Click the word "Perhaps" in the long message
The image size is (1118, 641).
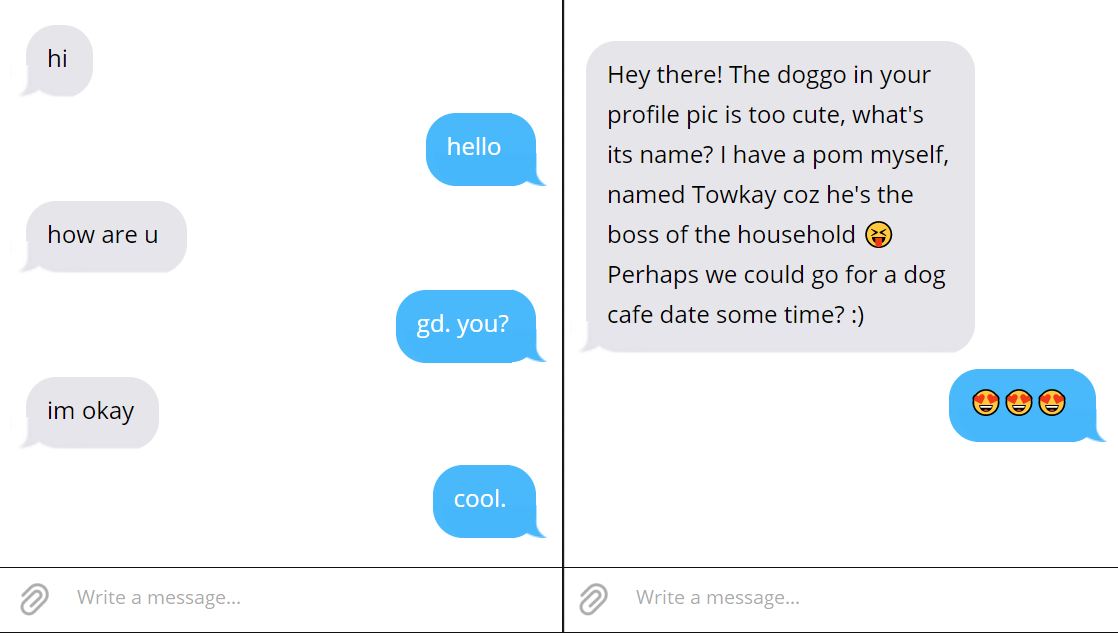pos(650,275)
